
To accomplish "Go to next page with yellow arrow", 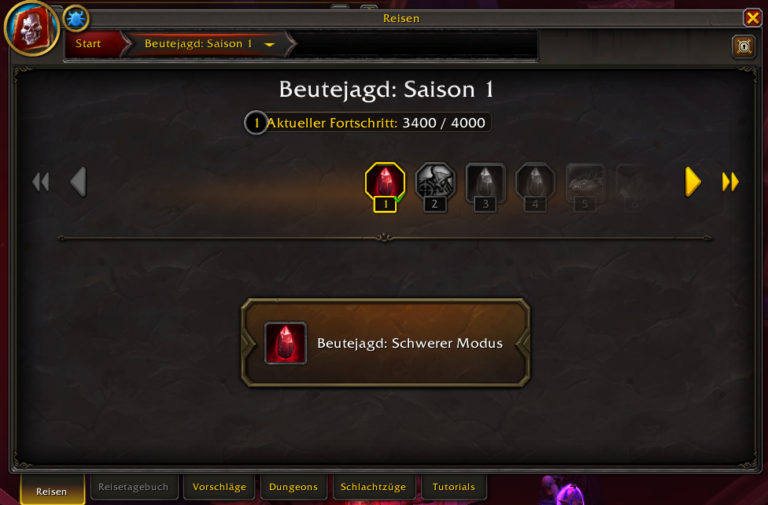I will tap(692, 182).
